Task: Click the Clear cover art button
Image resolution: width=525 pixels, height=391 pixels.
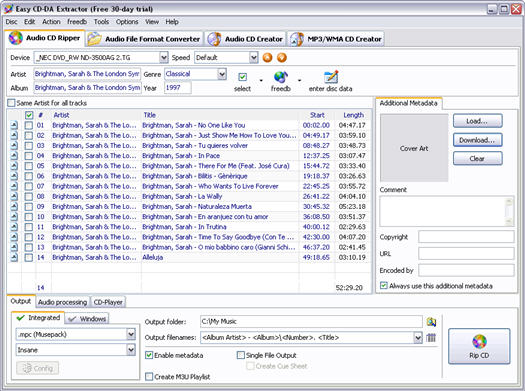Action: coord(478,159)
